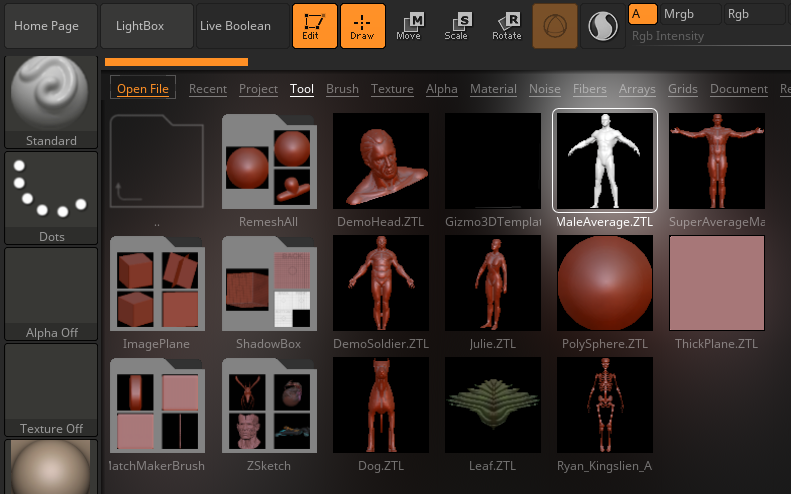Enable Mrgb paint mode
The image size is (791, 494).
(x=690, y=14)
